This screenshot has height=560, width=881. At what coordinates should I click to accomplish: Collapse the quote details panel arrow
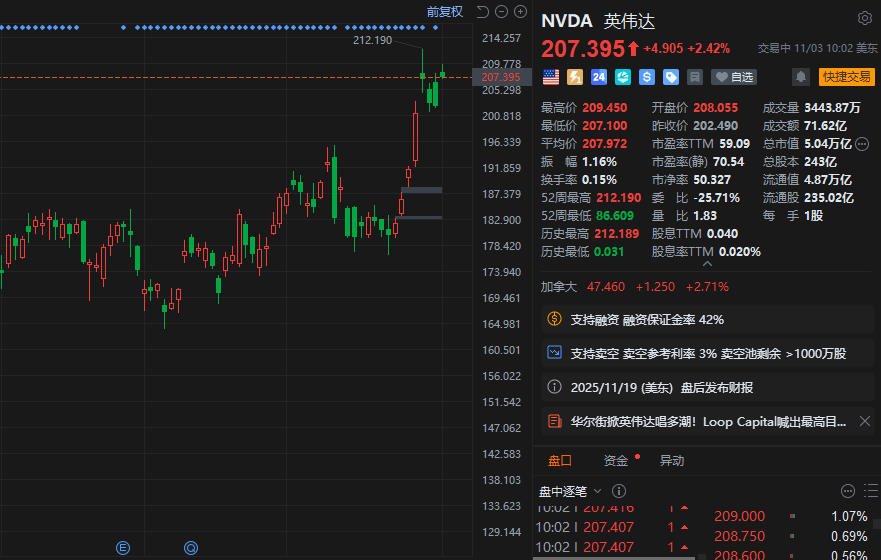708,264
